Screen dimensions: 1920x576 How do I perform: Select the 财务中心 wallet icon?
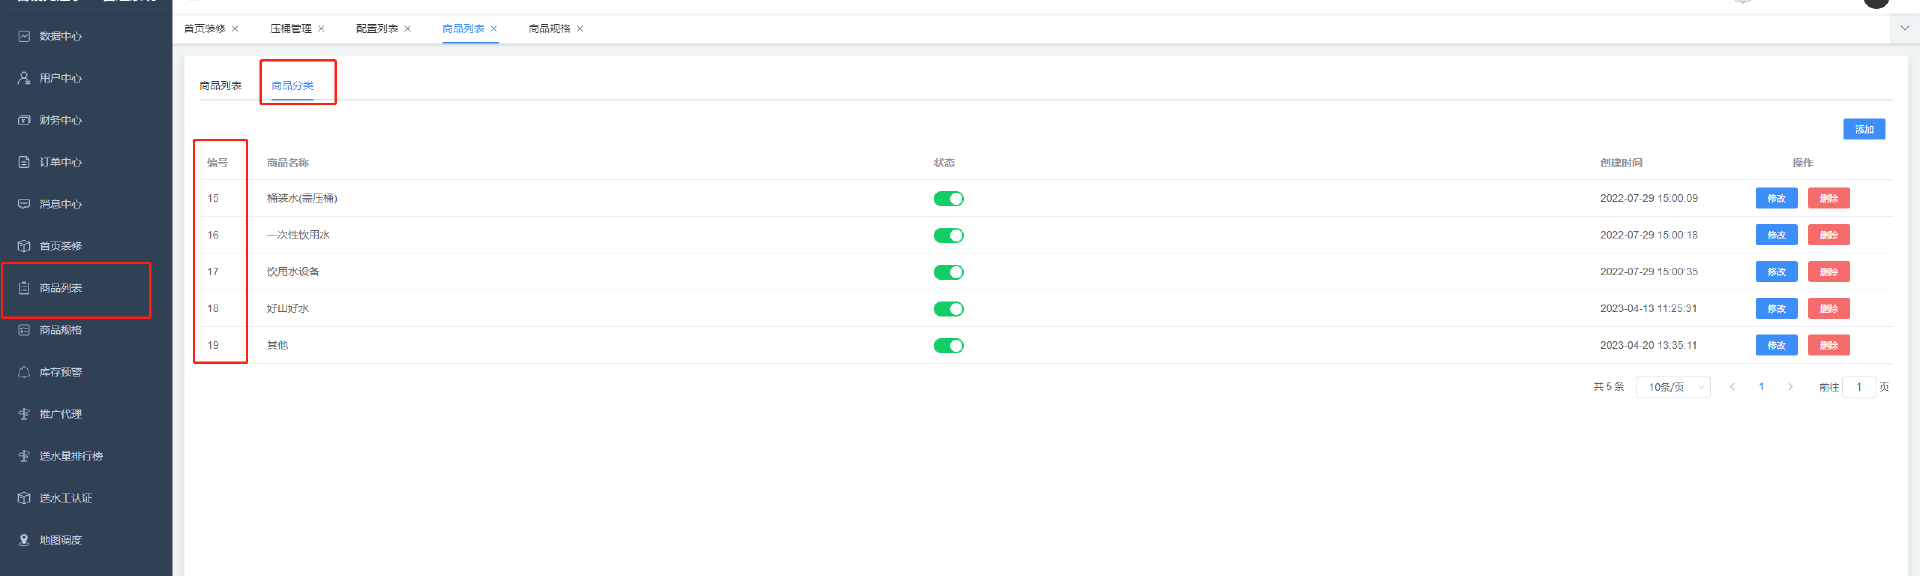24,120
